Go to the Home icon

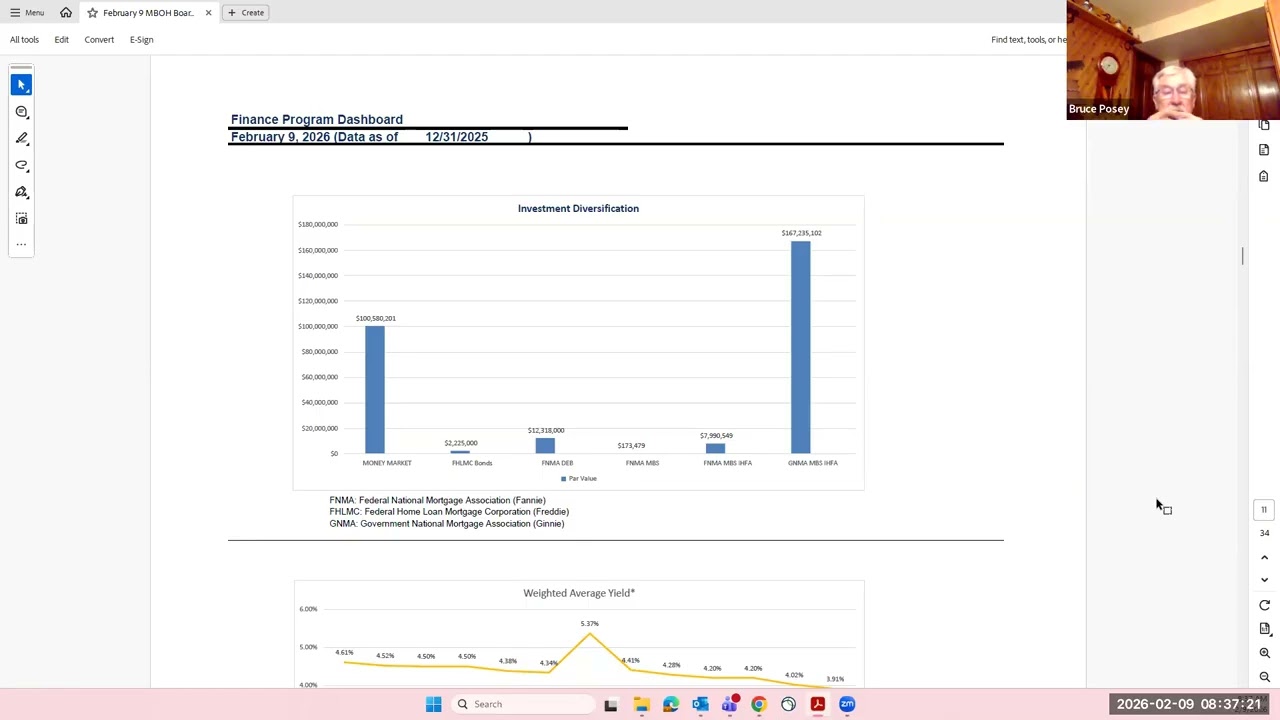(66, 13)
